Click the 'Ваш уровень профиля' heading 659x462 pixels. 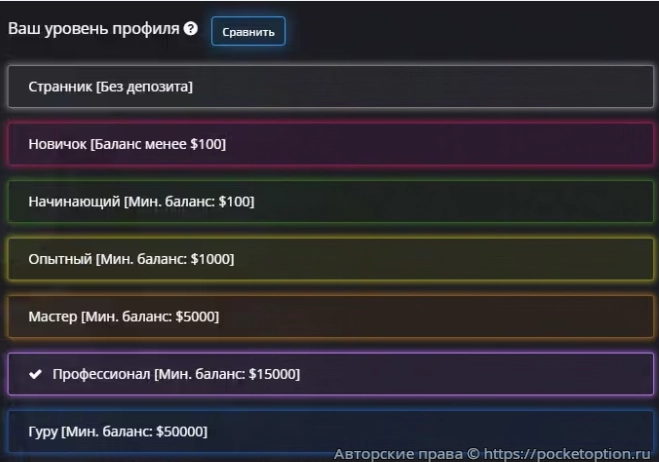point(93,29)
